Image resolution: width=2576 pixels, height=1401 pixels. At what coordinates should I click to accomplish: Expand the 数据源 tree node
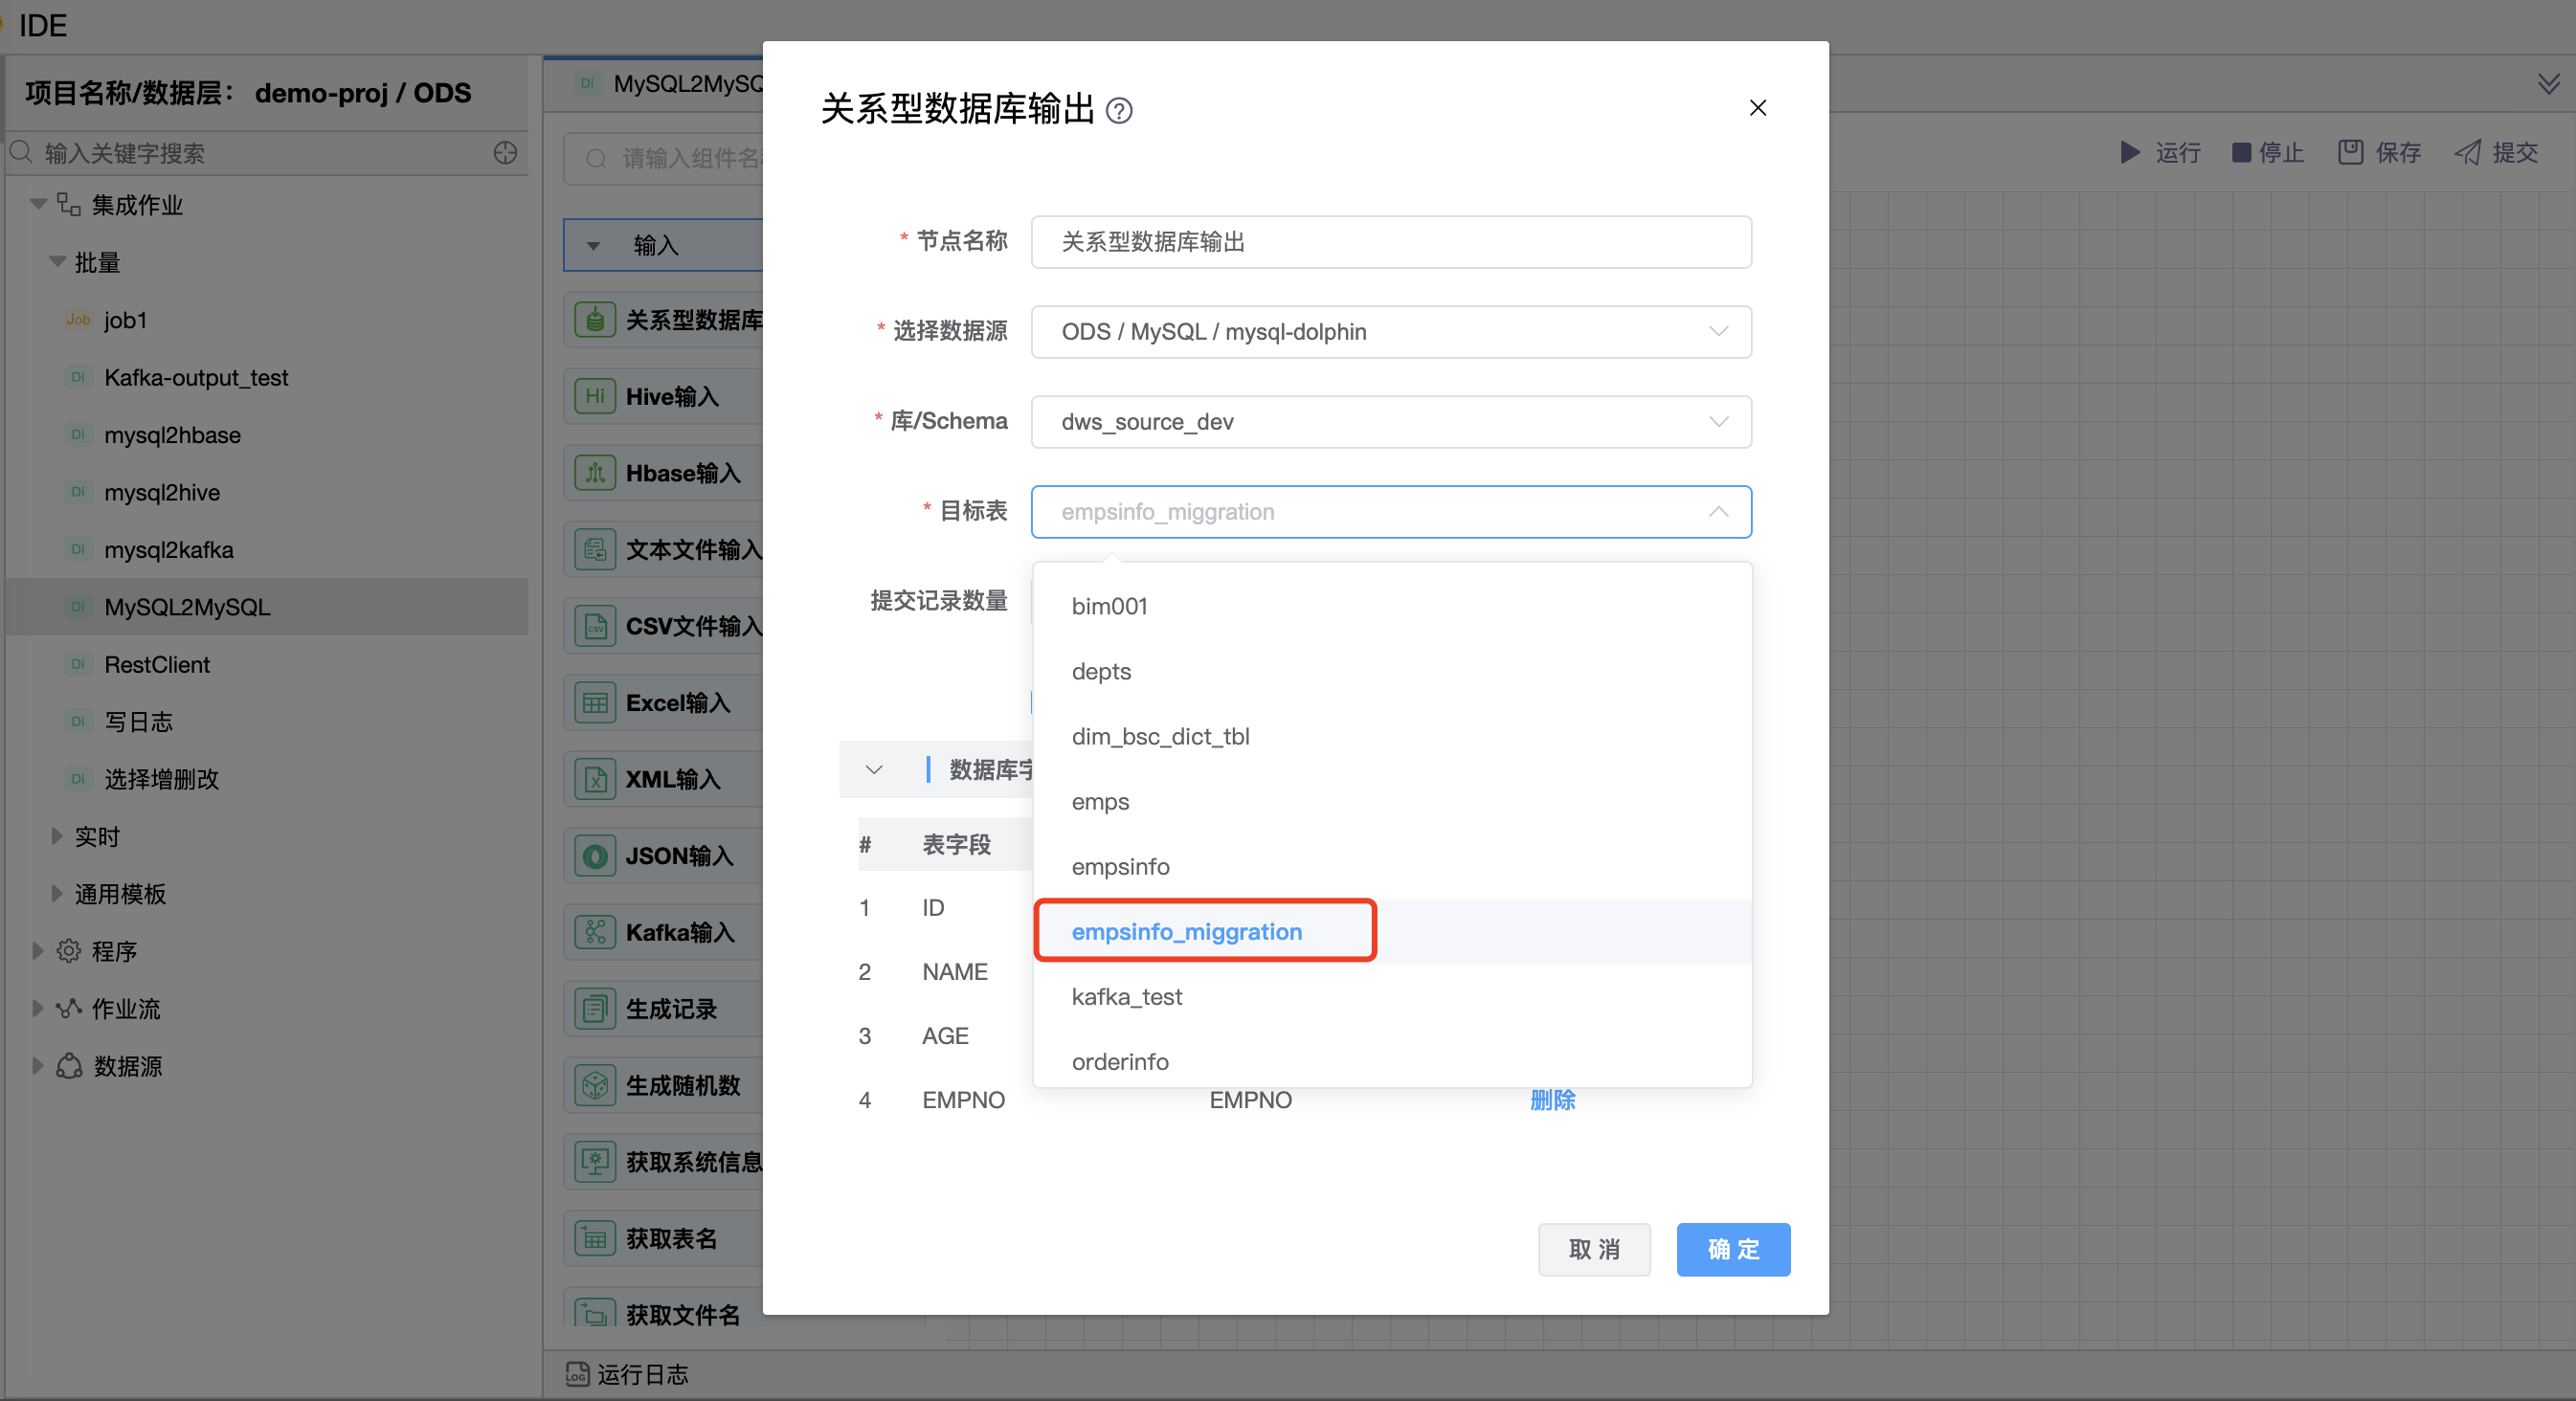38,1066
